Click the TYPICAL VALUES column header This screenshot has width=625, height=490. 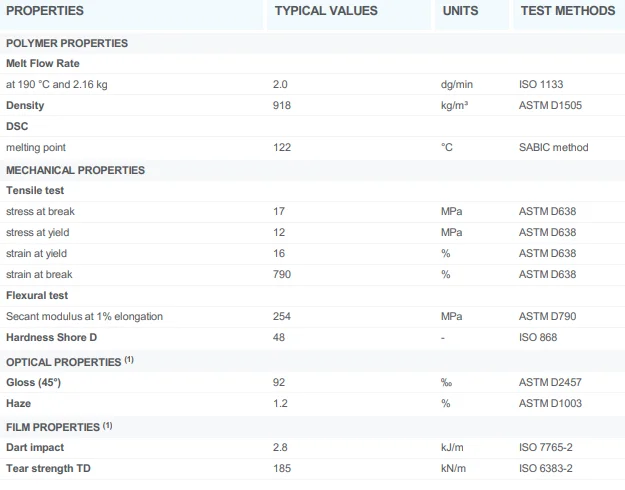coord(326,11)
